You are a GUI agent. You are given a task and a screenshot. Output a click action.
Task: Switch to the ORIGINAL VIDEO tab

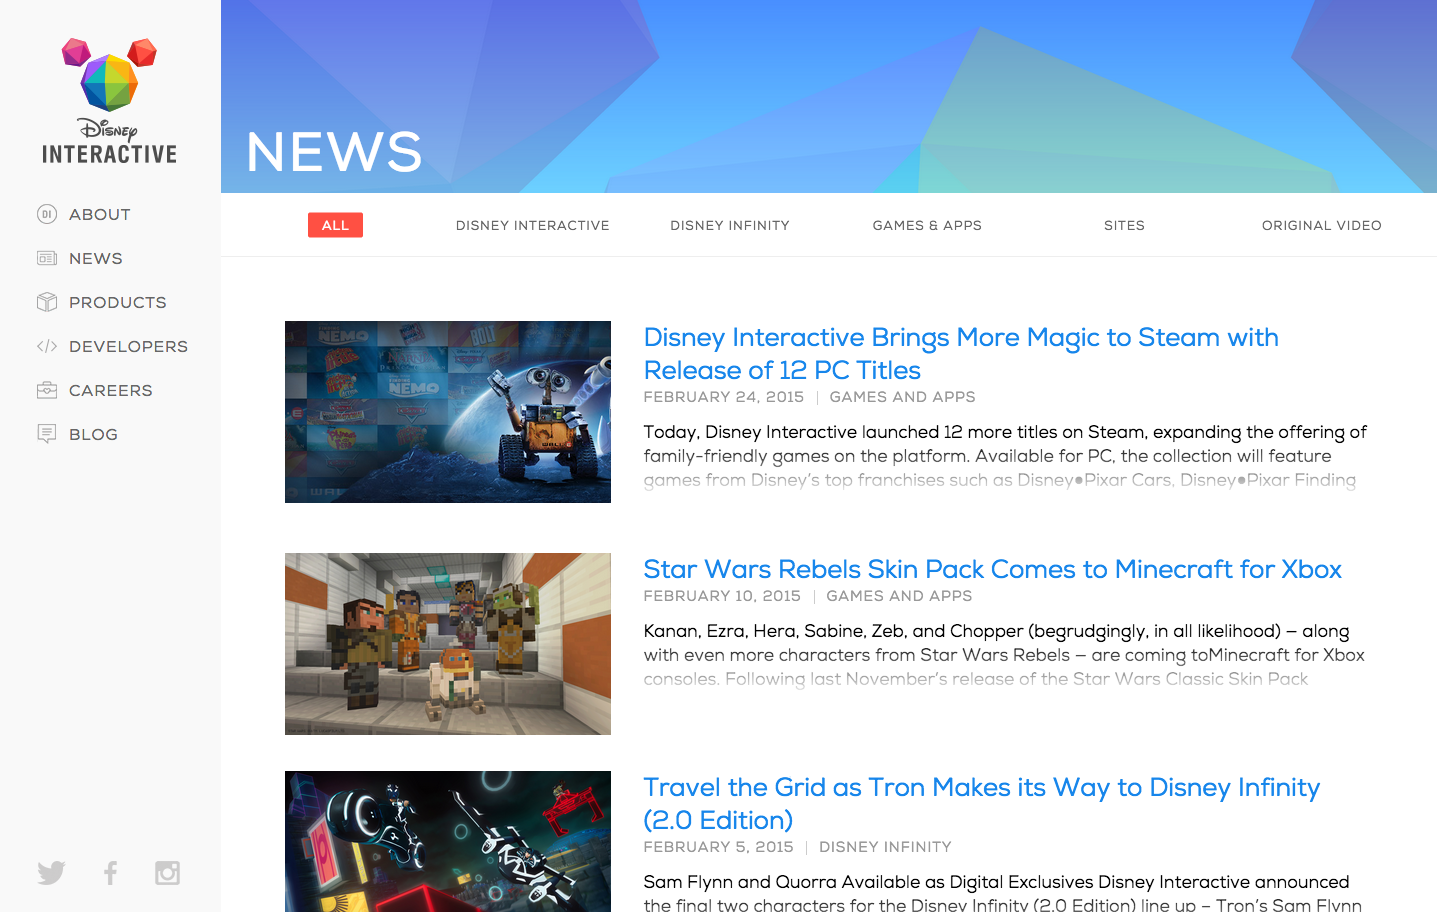coord(1321,225)
